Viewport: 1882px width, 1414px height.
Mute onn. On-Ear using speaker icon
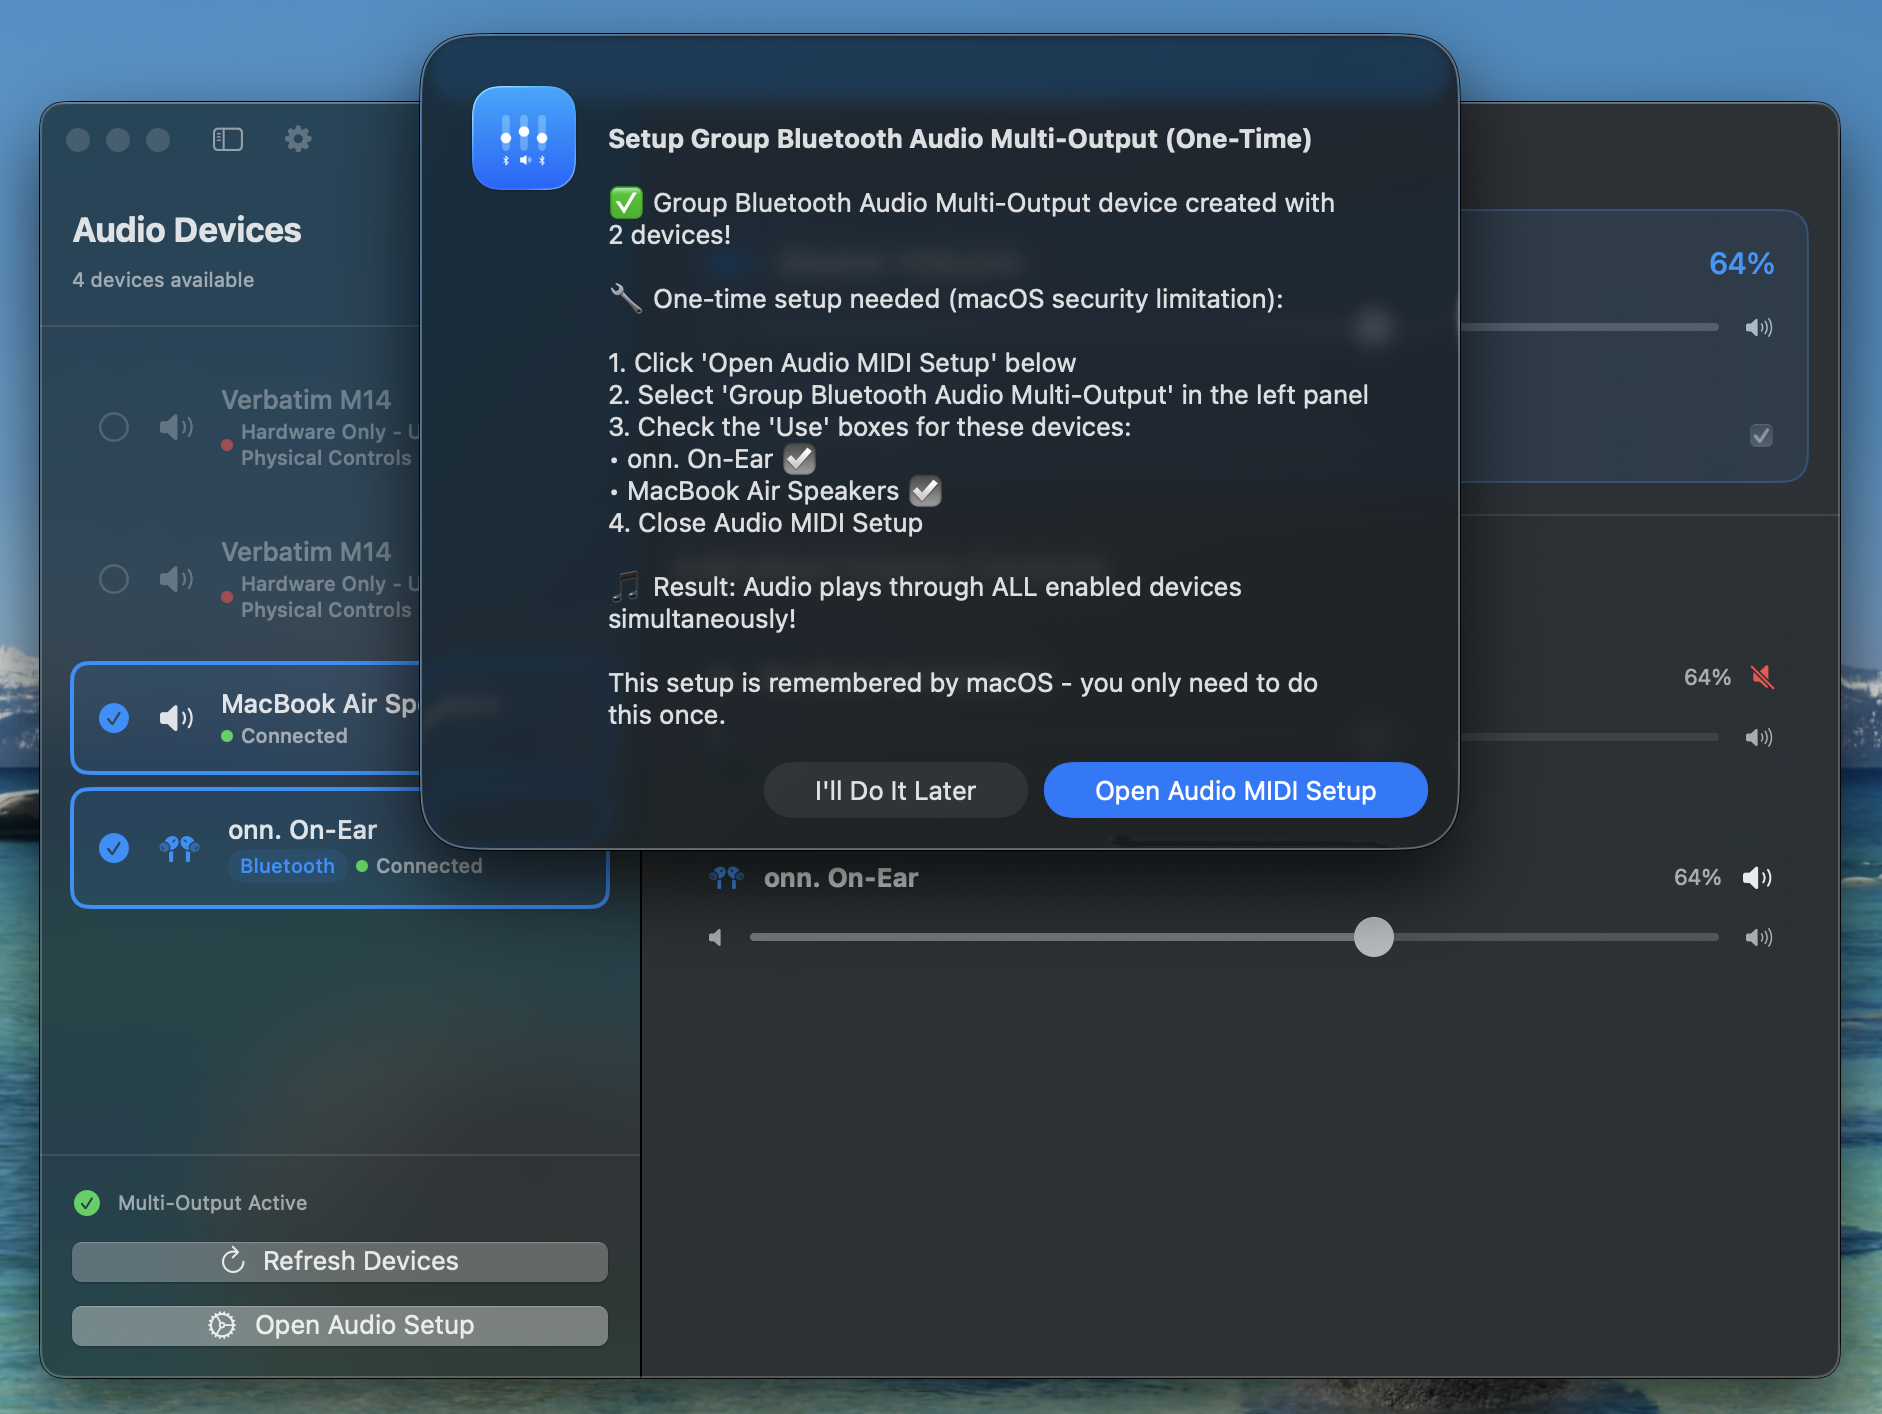tap(1757, 877)
